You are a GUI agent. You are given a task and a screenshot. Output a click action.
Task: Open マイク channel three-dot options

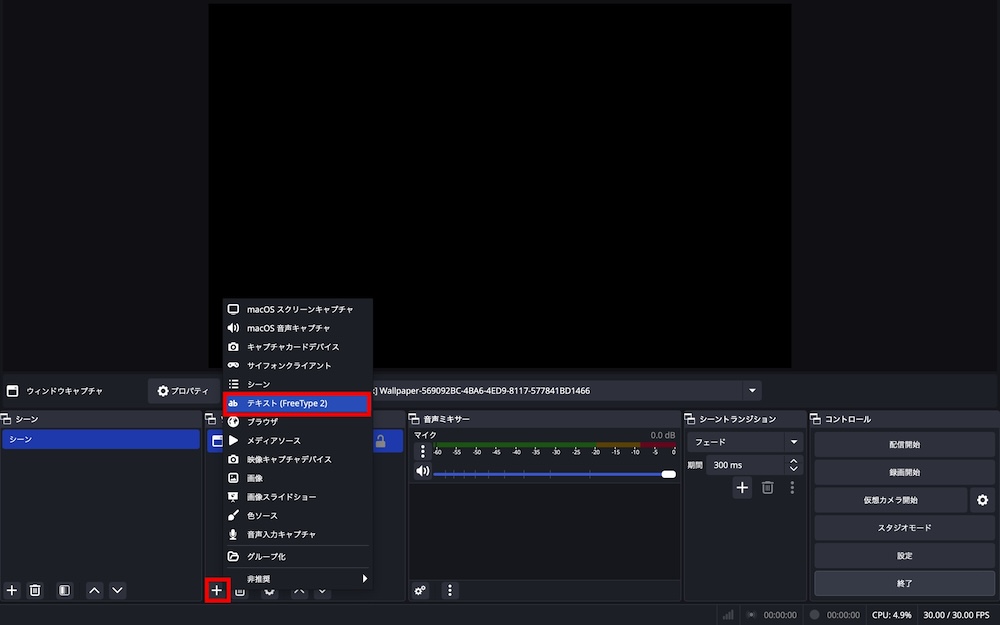[422, 452]
